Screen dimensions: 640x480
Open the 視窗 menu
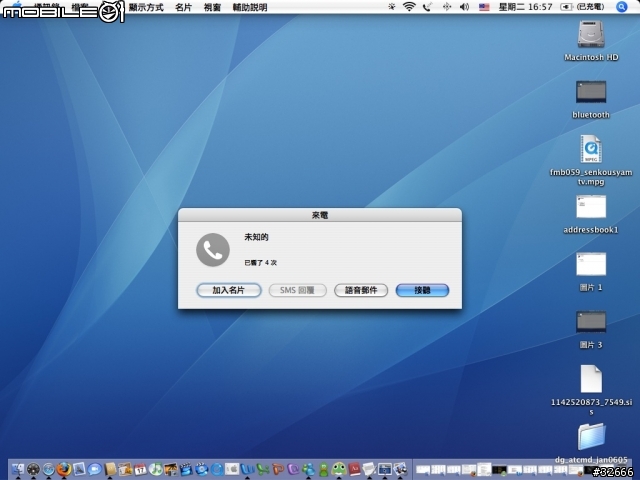[x=212, y=7]
